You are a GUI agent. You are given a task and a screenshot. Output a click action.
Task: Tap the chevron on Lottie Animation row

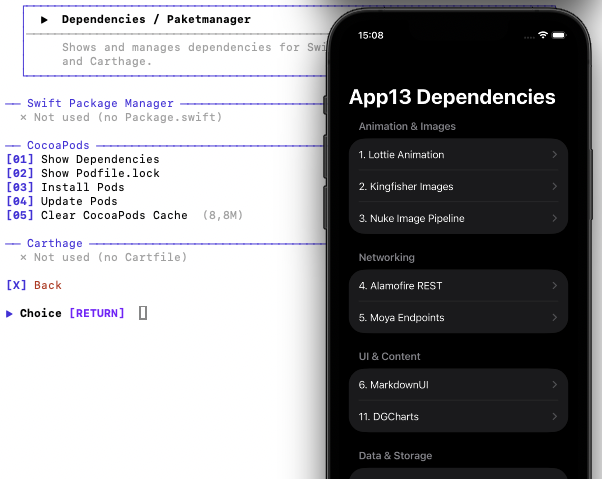[x=554, y=155]
